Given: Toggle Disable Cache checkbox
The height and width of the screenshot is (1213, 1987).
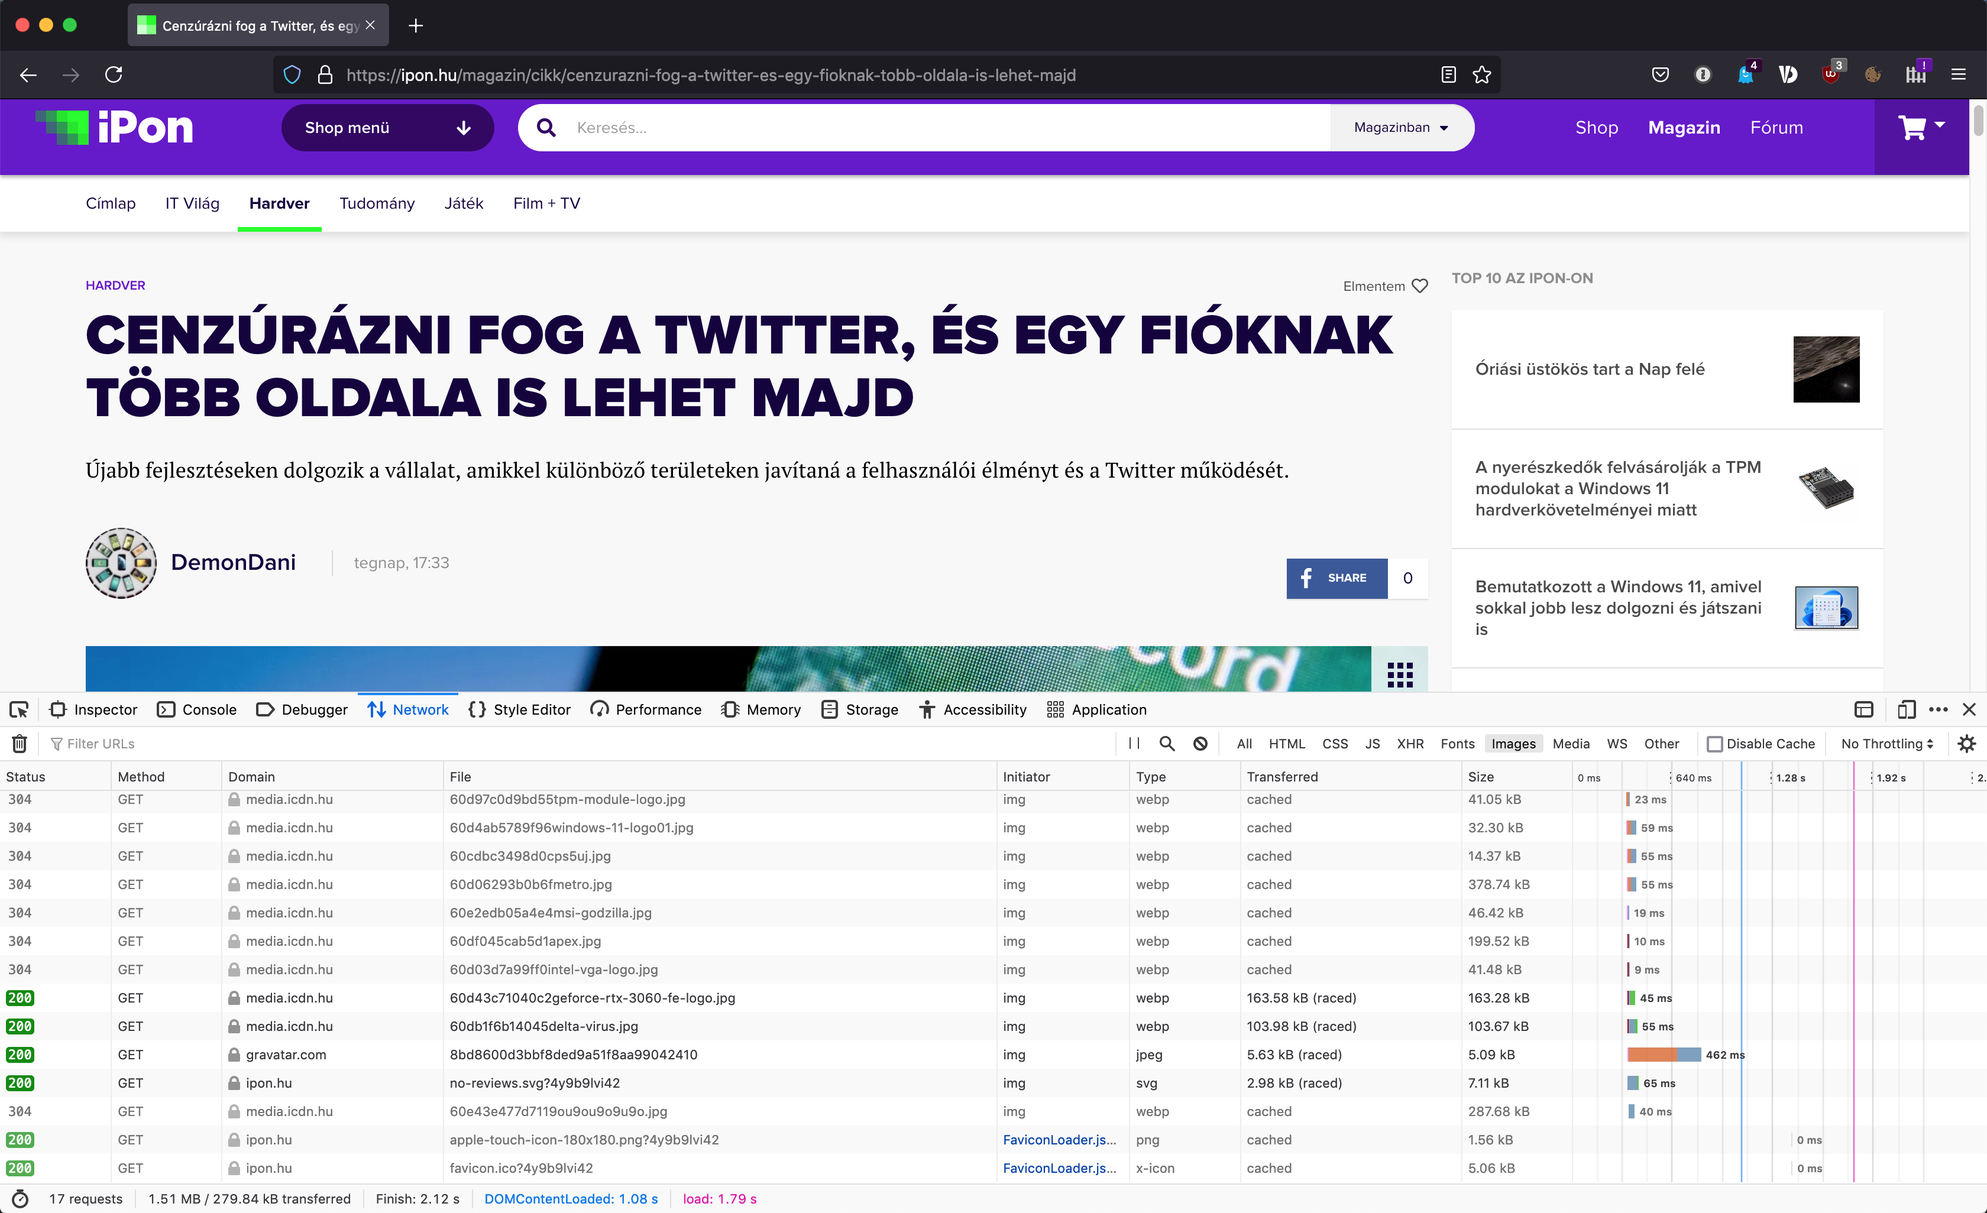Looking at the screenshot, I should [1714, 744].
